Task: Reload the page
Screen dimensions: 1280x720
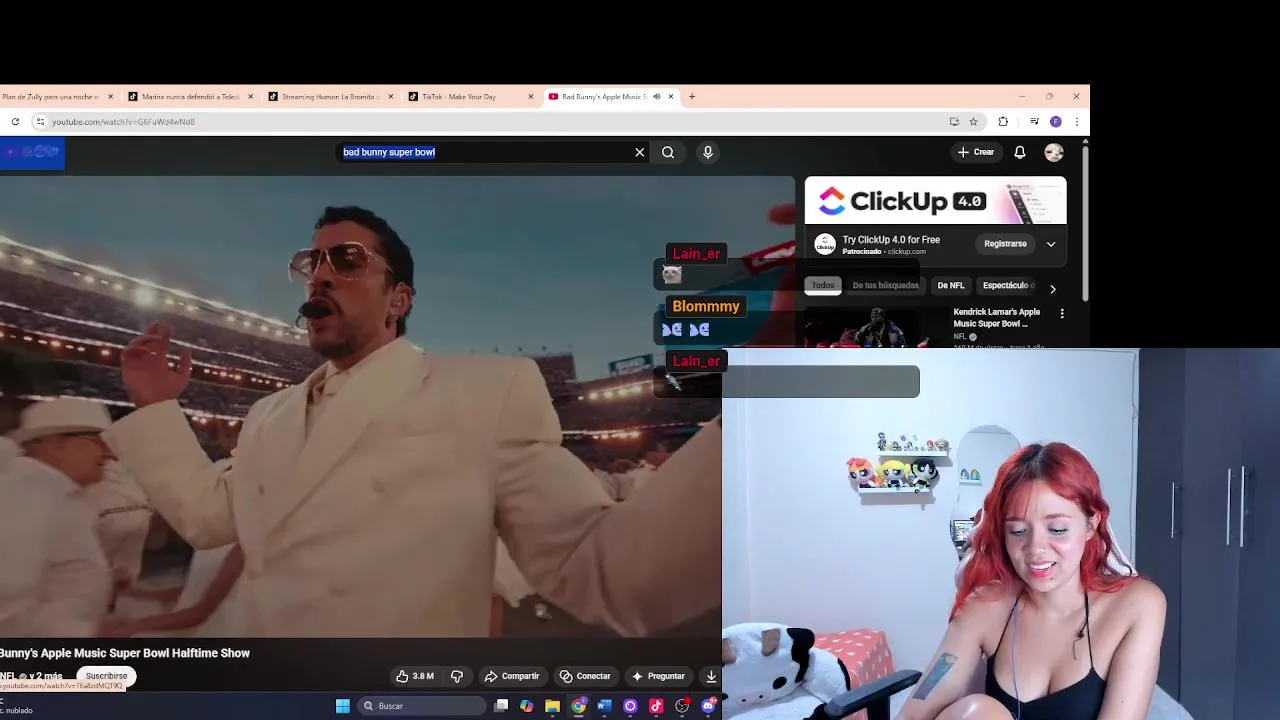Action: 15,122
